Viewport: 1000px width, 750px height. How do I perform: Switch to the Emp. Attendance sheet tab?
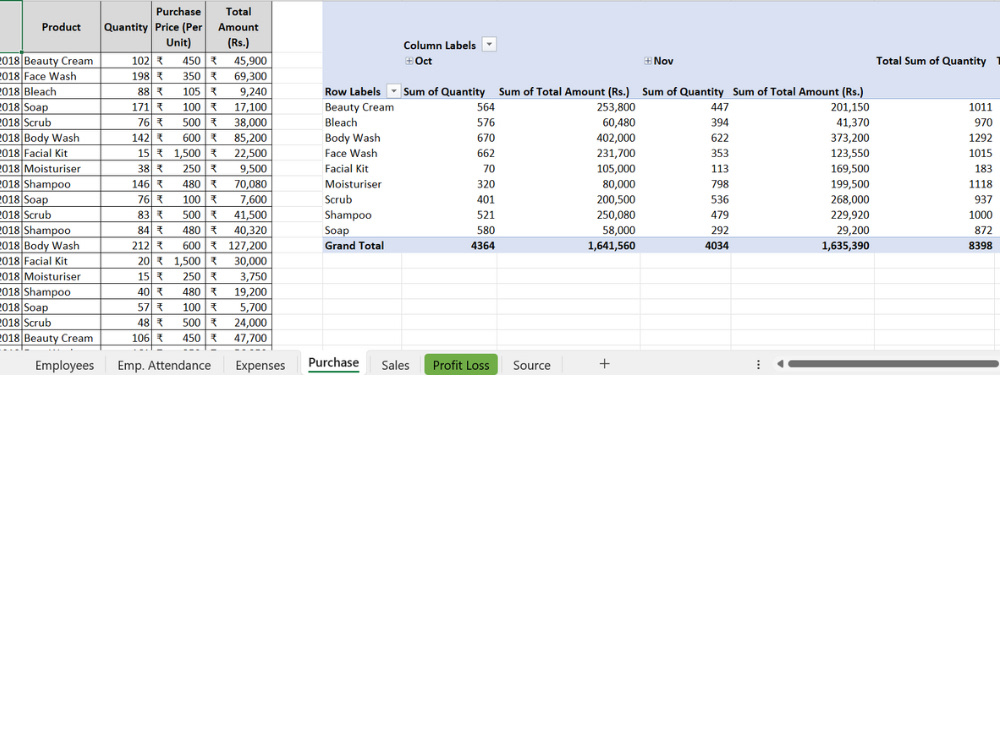[x=164, y=365]
